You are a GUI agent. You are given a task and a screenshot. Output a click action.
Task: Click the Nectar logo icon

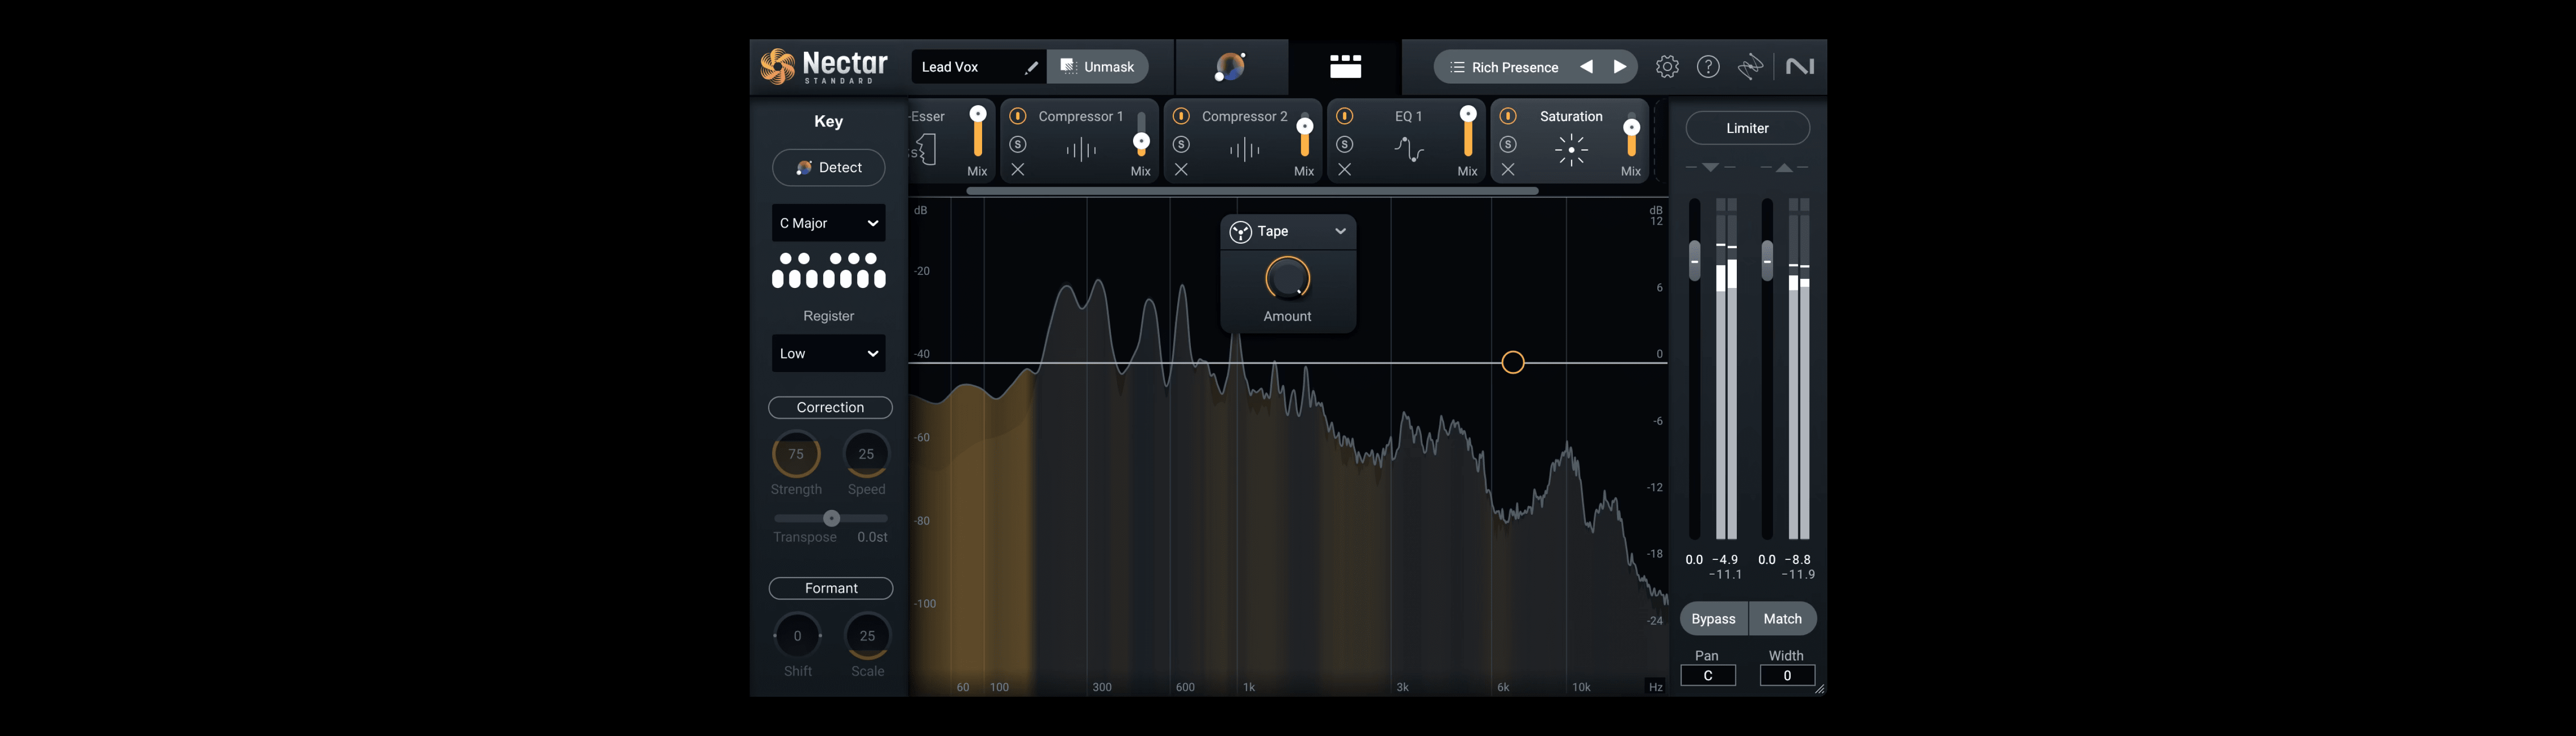point(777,67)
